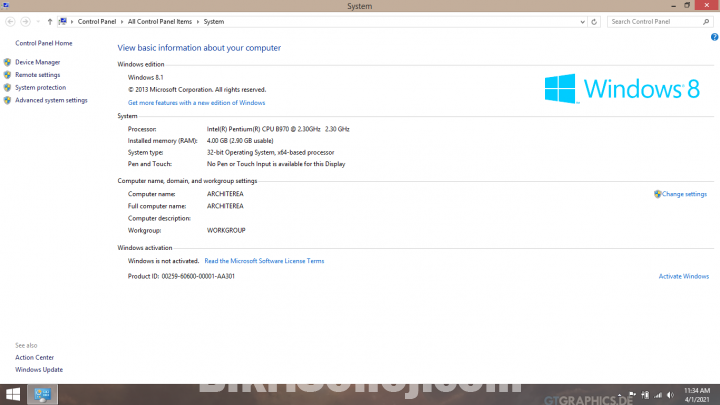Expand the address bar history dropdown
The image size is (720, 405).
pos(582,22)
